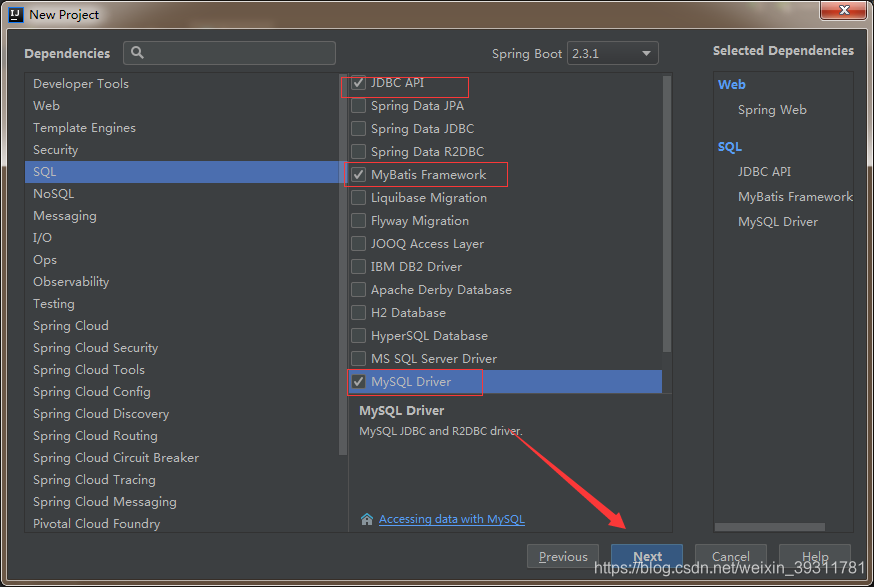
Task: Select Spring Cloud Routing category
Action: [x=182, y=436]
